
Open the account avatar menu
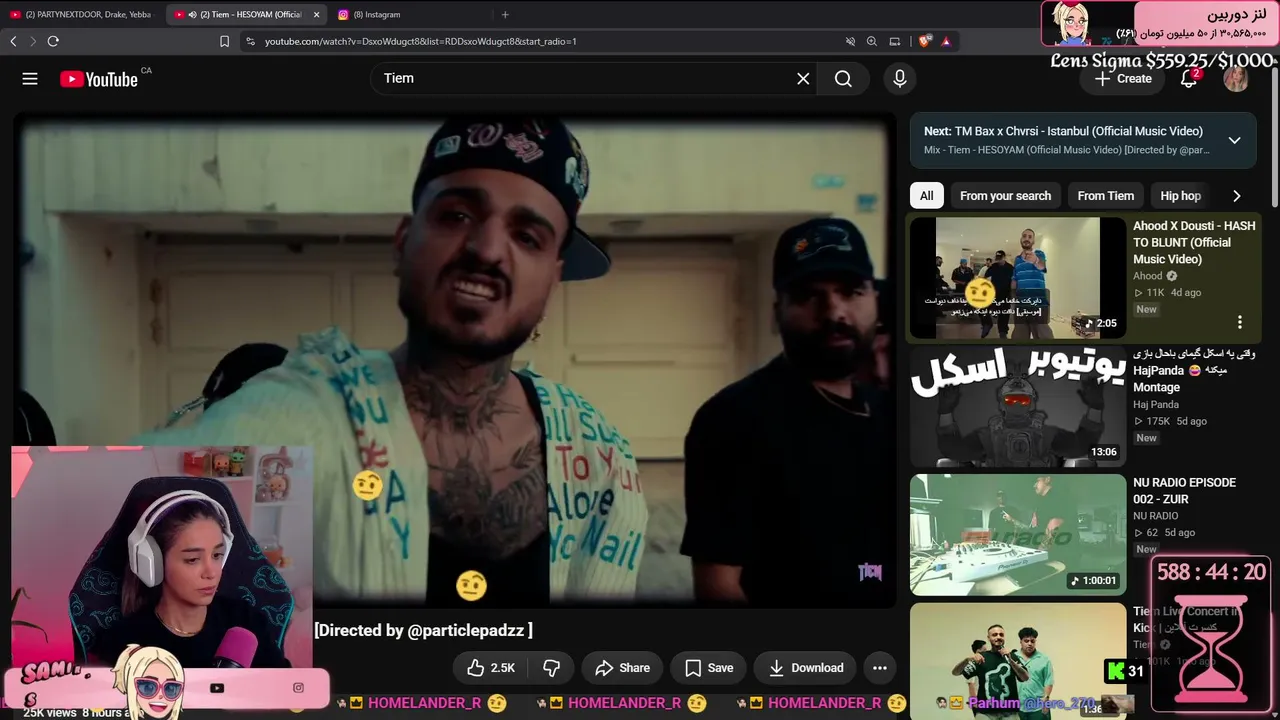[x=1236, y=79]
